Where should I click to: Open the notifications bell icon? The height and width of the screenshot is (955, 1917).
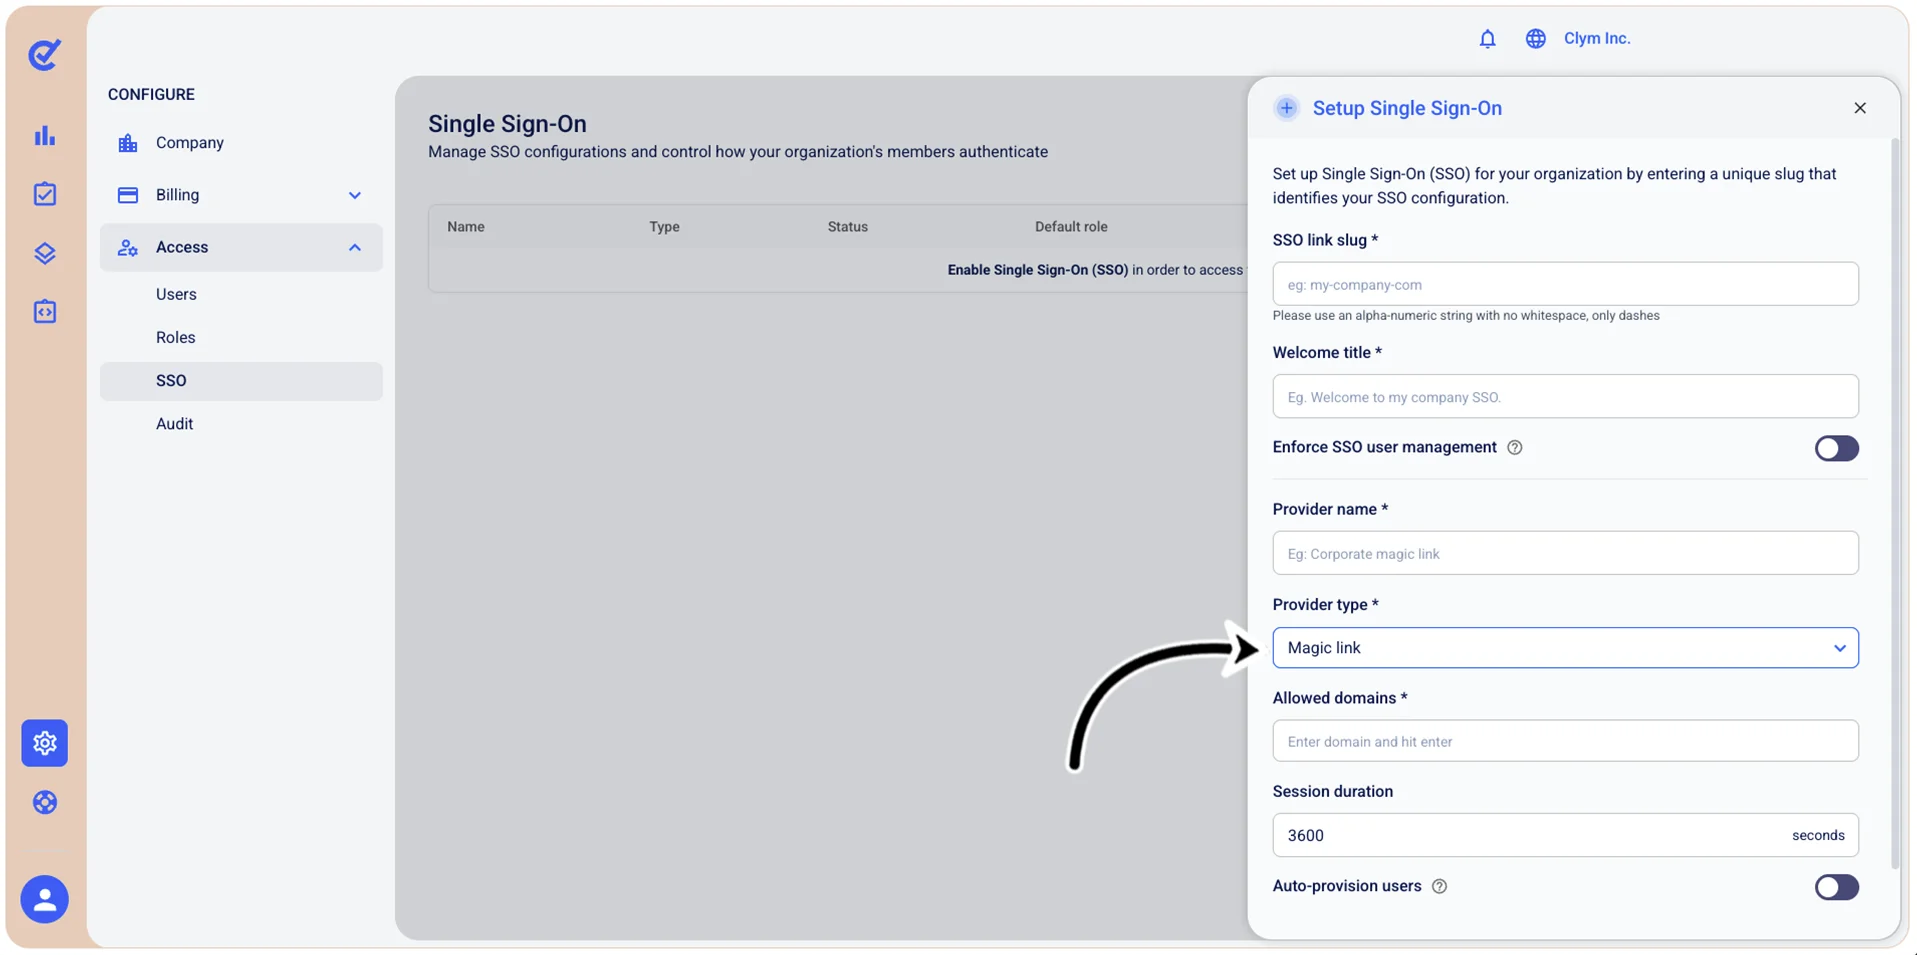(x=1487, y=38)
